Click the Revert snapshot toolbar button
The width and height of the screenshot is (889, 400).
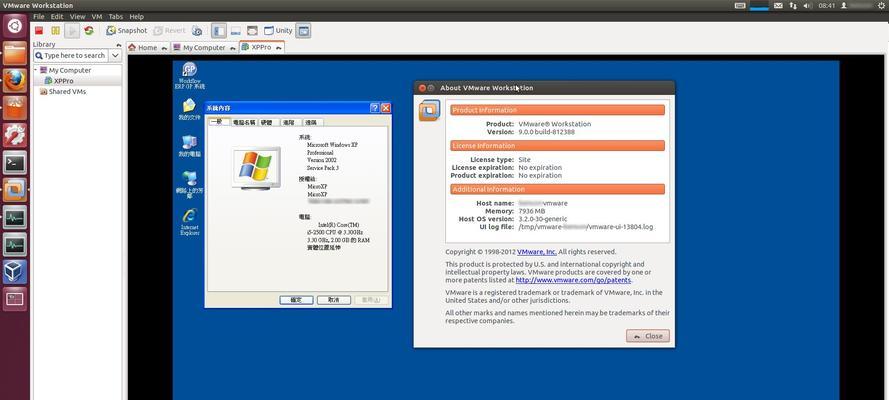pos(170,31)
